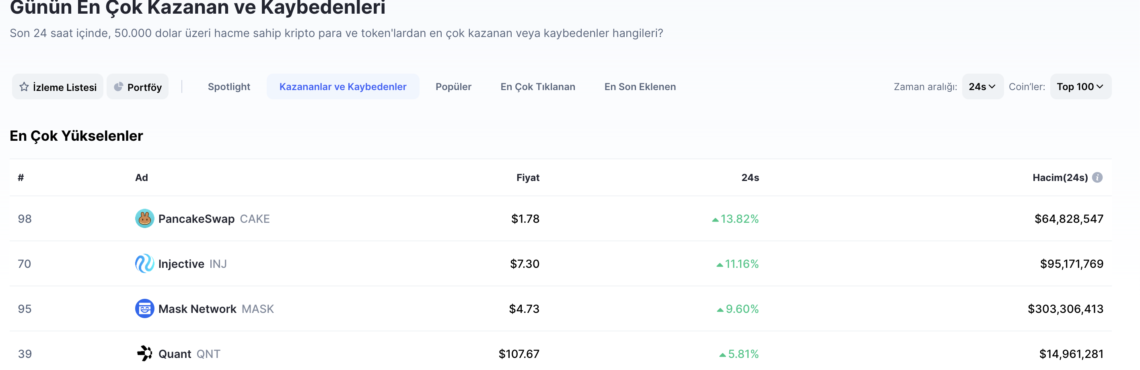Screen dimensions: 1140x370
Task: Click the Hacim(24s) info icon
Action: click(1097, 177)
